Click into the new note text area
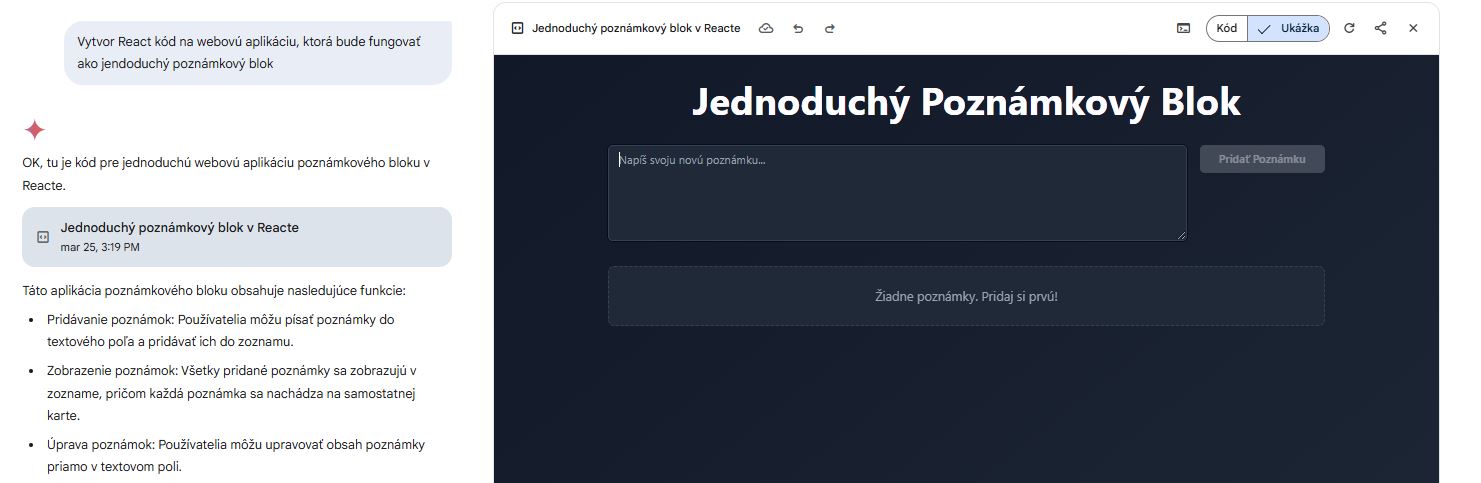This screenshot has height=483, width=1481. pos(896,193)
